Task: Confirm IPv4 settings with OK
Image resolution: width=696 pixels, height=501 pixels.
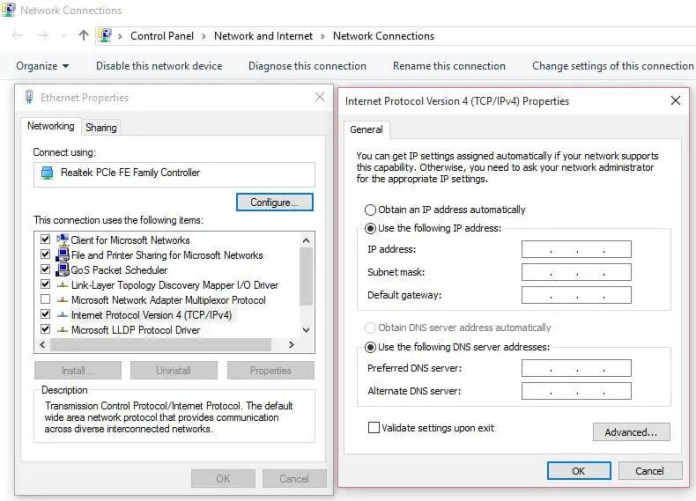Action: point(579,471)
